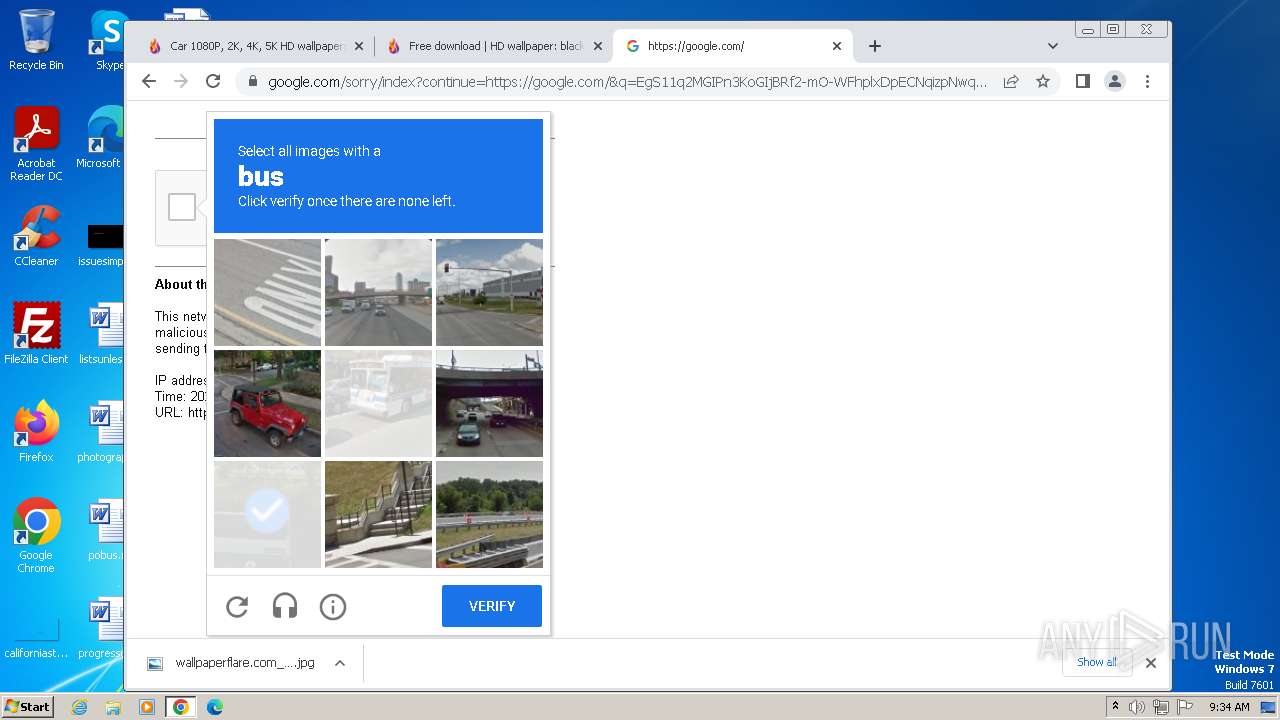Image resolution: width=1280 pixels, height=720 pixels.
Task: Show hidden system tray icons
Action: click(1115, 707)
